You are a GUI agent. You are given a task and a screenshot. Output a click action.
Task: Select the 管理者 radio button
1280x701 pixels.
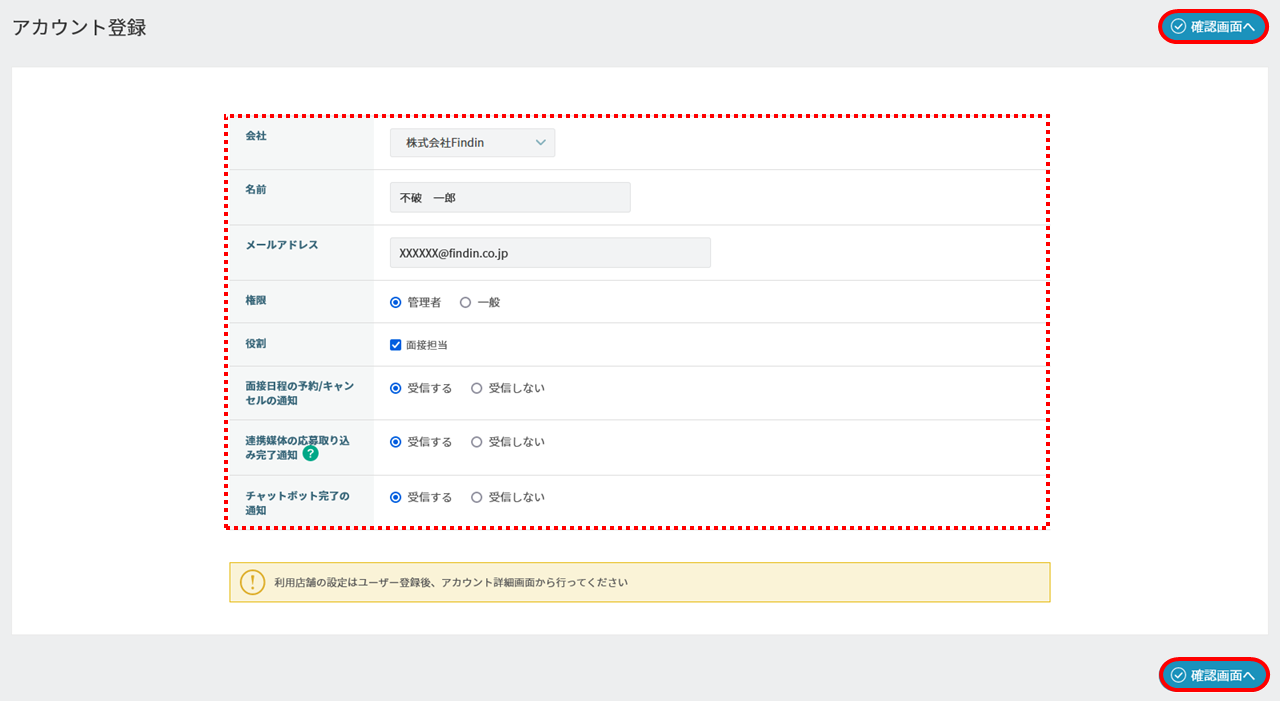coord(396,302)
